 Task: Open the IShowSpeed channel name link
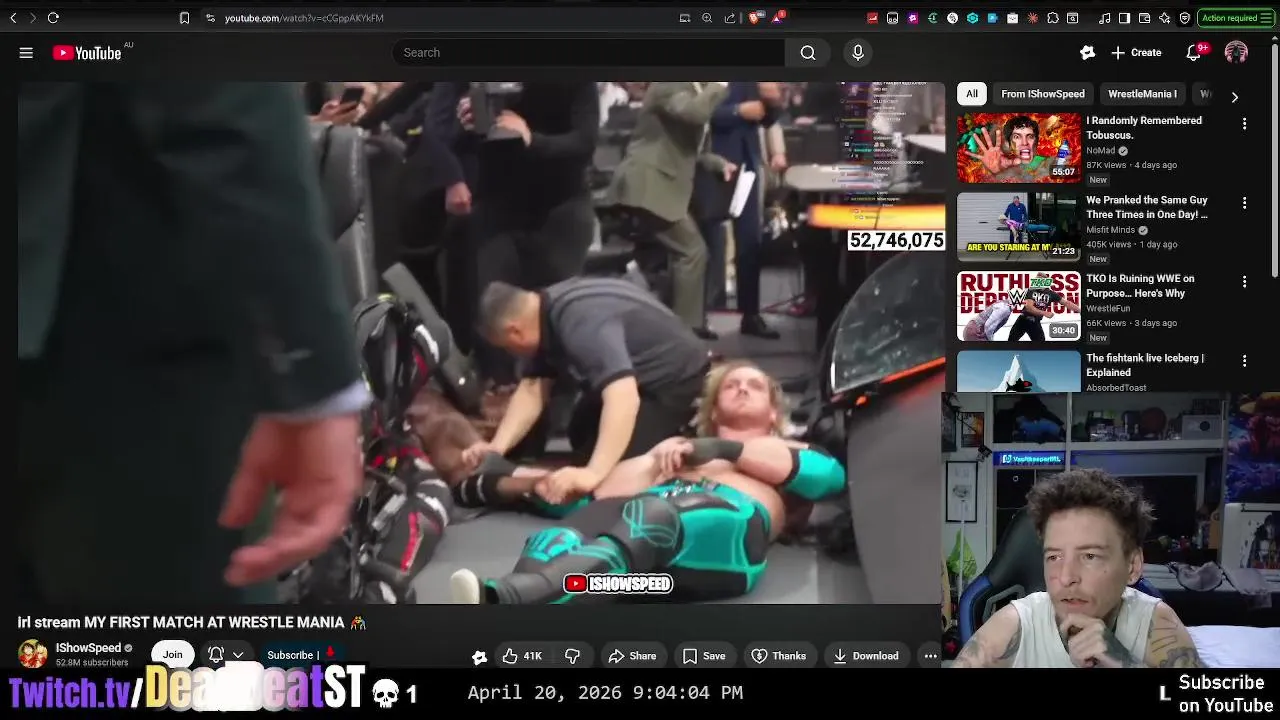[x=88, y=648]
